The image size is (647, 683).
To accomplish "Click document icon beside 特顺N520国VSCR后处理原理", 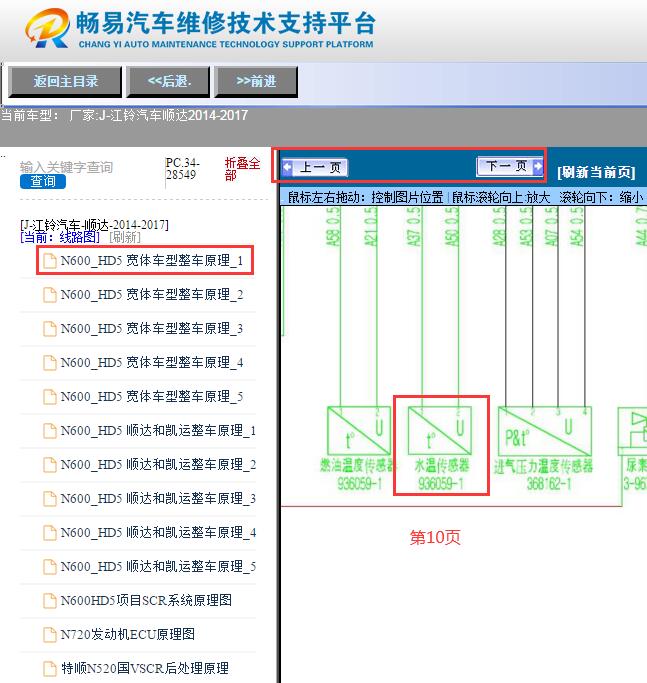I will tap(50, 668).
